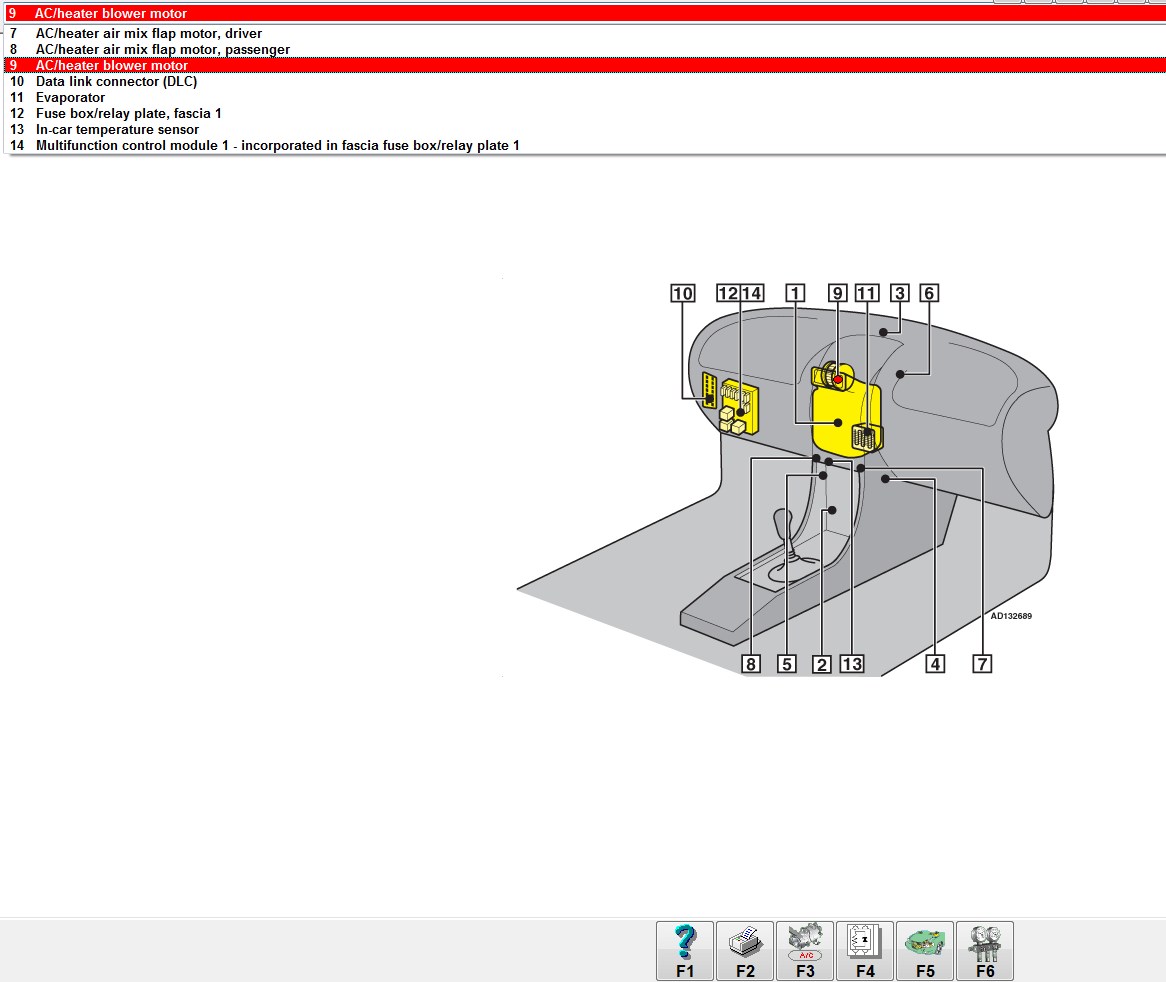Open the F3 A/C engine icon button
The width and height of the screenshot is (1166, 982).
[x=805, y=951]
